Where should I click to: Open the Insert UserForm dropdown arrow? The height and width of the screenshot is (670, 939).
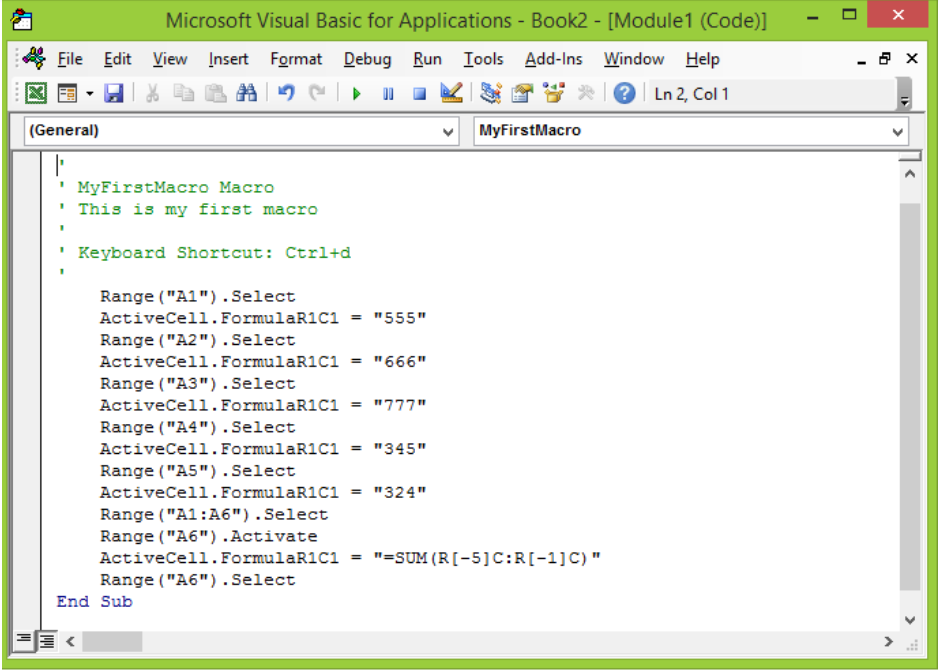point(90,93)
